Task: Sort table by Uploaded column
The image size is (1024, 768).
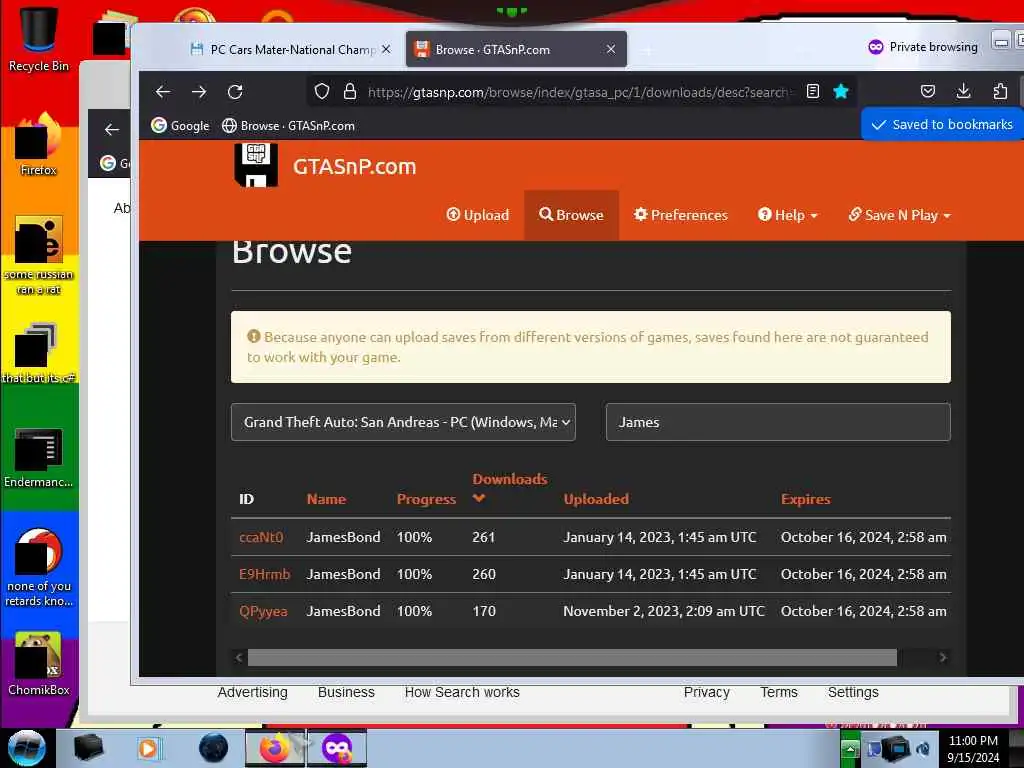Action: coord(596,499)
